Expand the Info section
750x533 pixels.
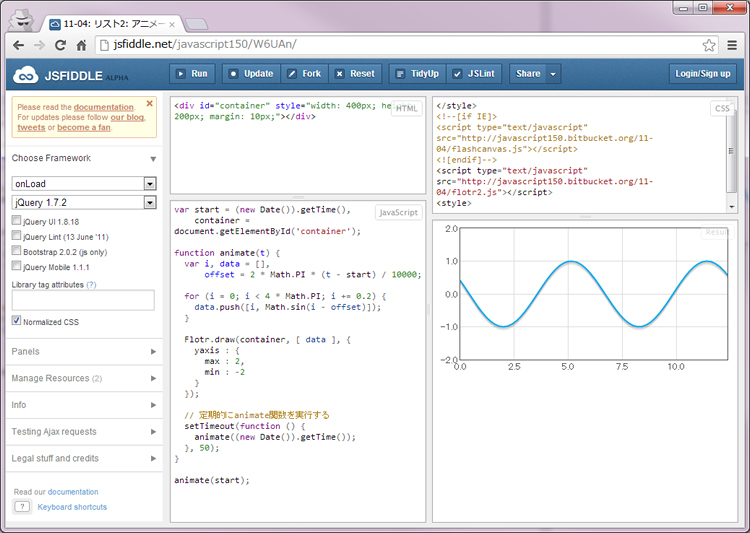[x=84, y=405]
